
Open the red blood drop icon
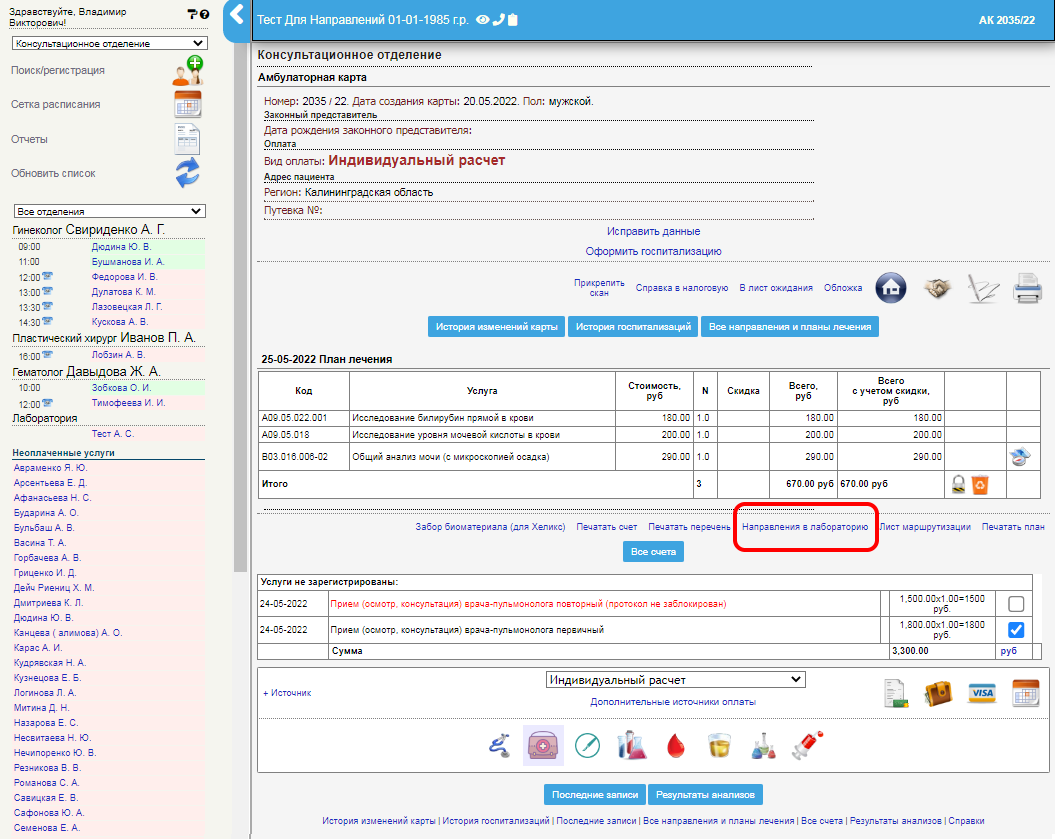coord(675,745)
